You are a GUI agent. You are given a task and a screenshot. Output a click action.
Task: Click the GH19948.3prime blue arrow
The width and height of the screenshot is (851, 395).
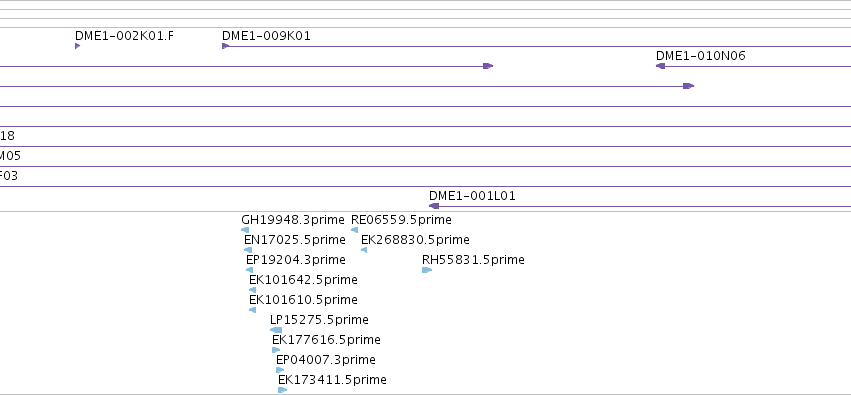tap(245, 230)
